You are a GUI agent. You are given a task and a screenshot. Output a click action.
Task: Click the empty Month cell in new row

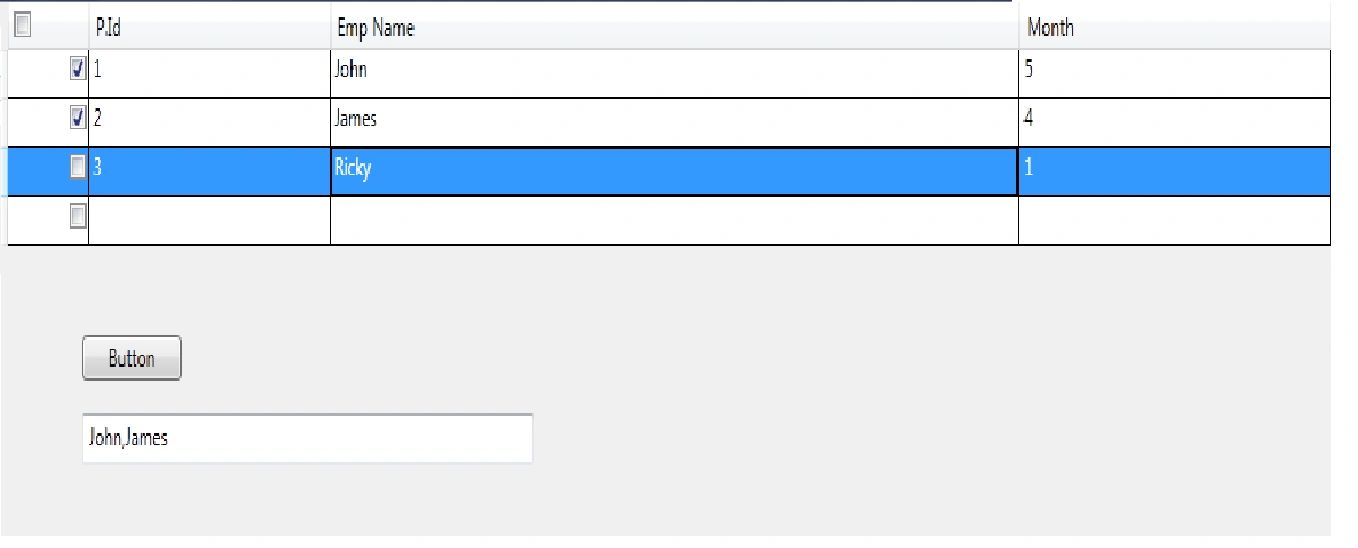tap(1174, 220)
